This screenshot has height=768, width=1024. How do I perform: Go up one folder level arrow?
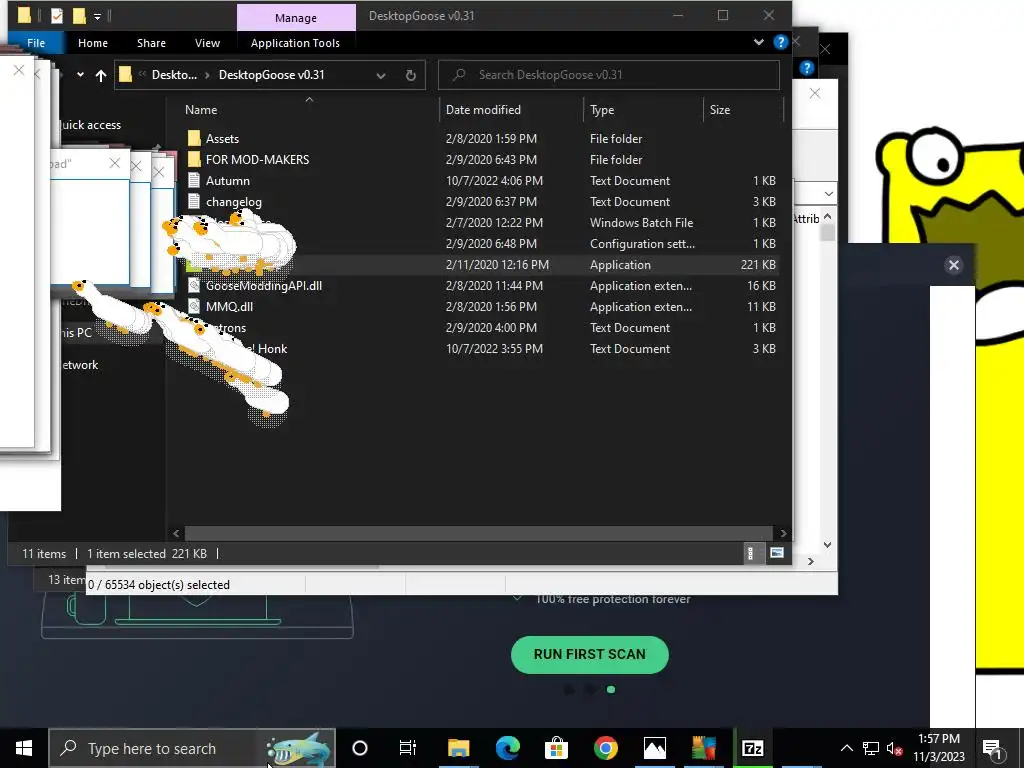101,75
